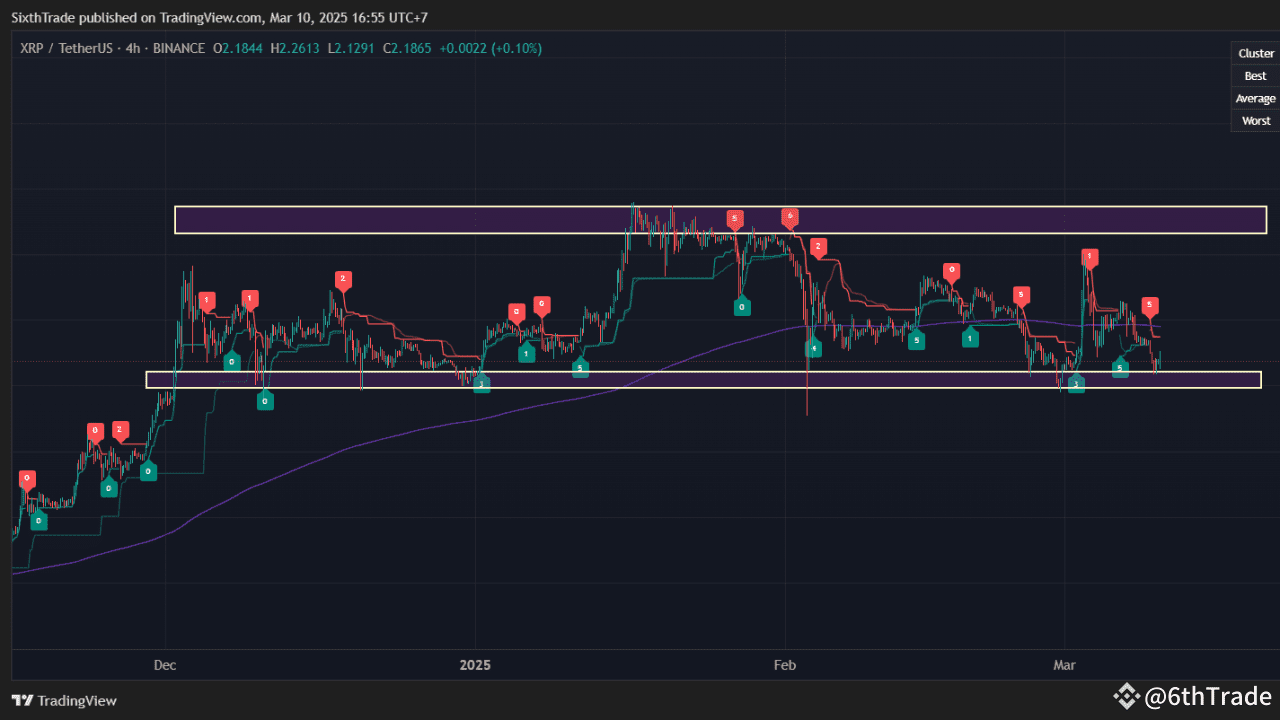Screen dimensions: 1280x720
Task: Click the TradingView logo at the bottom
Action: coord(64,701)
